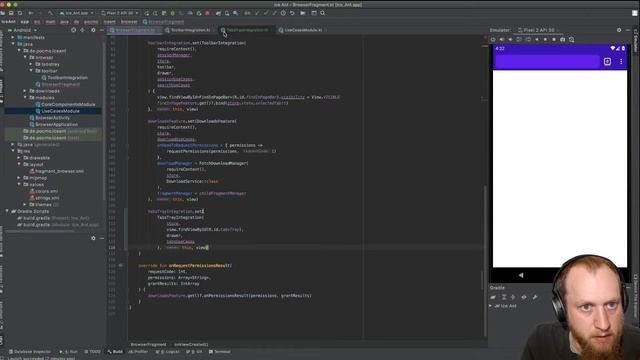Expand the mipmap resource folder

pyautogui.click(x=19, y=178)
